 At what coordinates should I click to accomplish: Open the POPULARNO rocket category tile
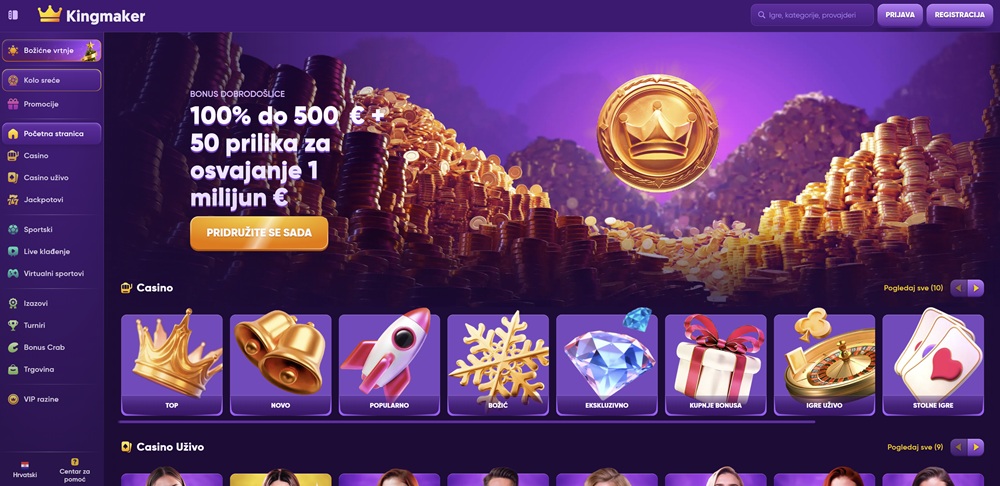(389, 364)
